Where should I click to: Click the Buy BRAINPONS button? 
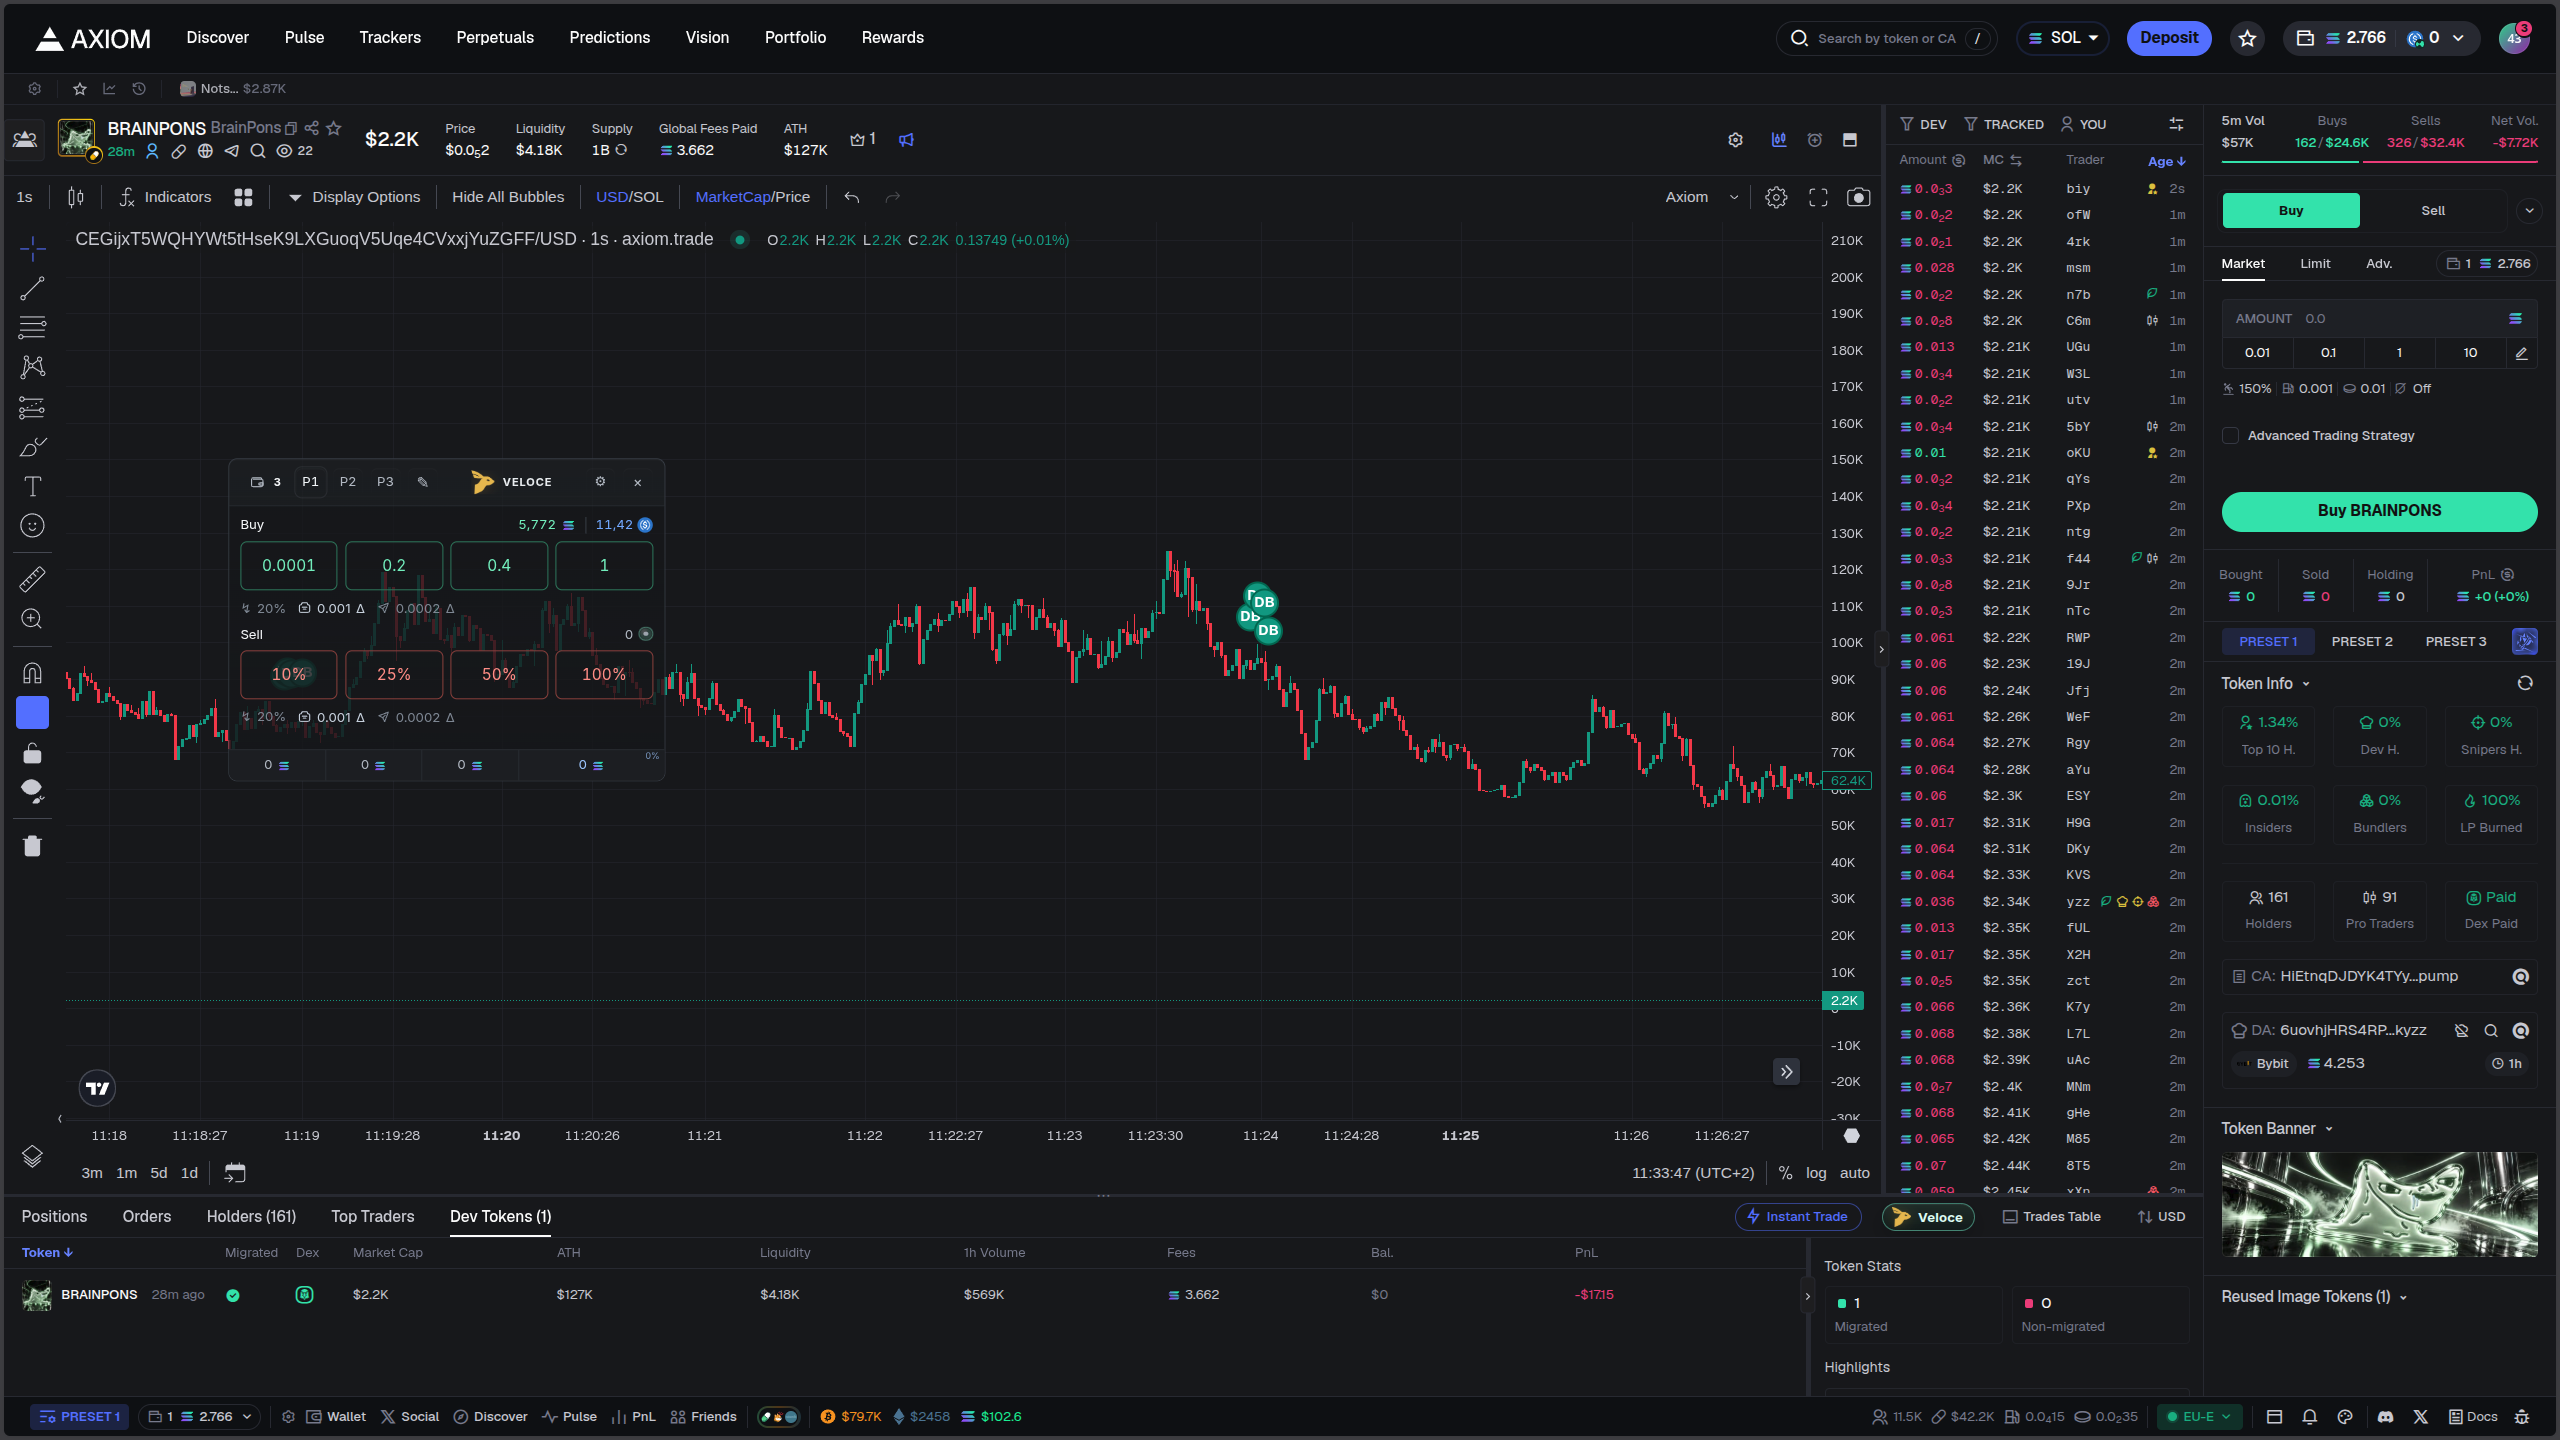point(2379,510)
